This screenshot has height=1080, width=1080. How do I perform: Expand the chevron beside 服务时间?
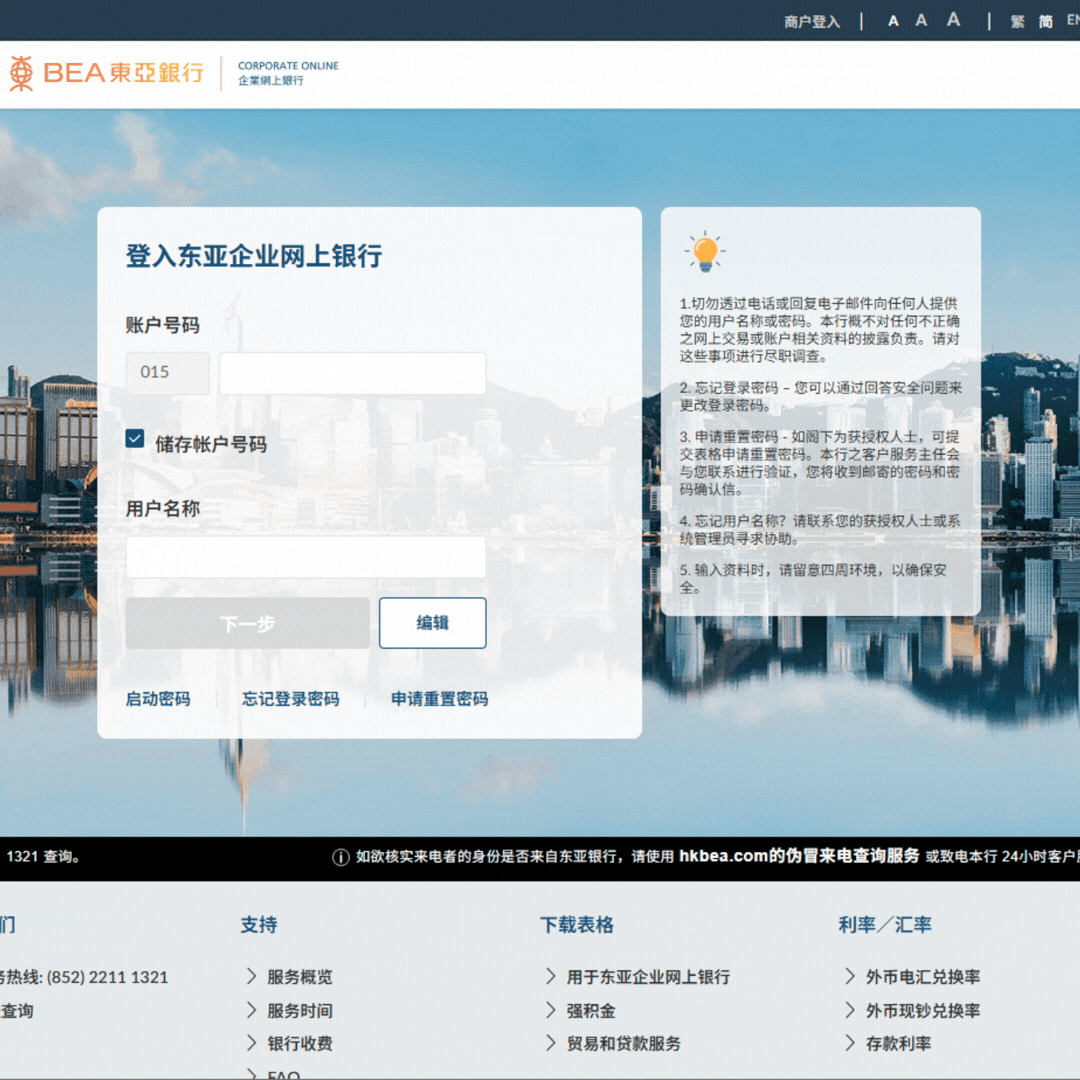(x=251, y=1010)
